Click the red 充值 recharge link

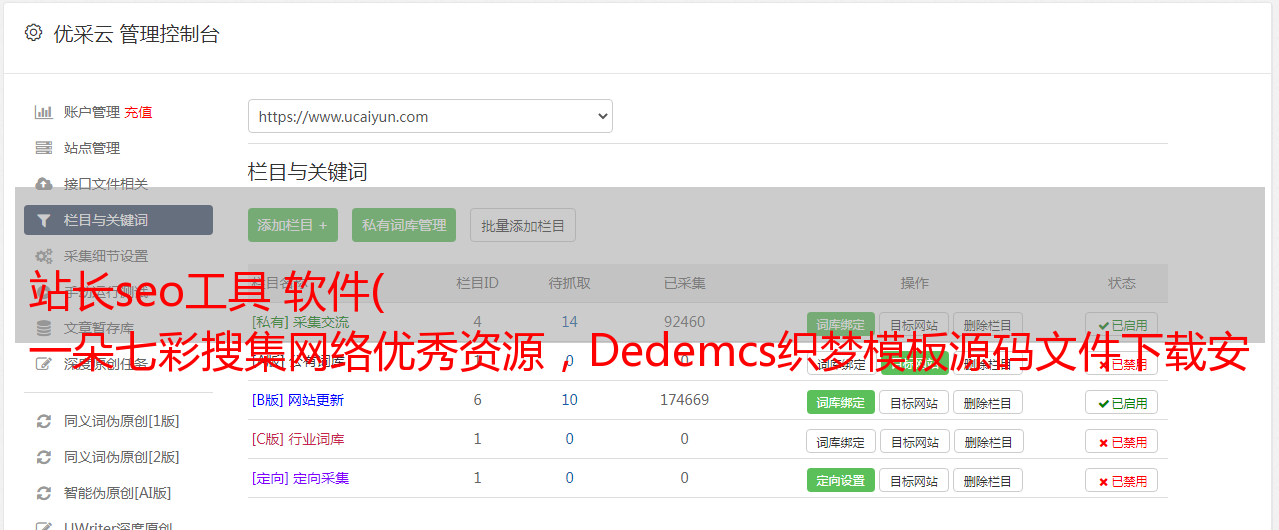tap(139, 112)
